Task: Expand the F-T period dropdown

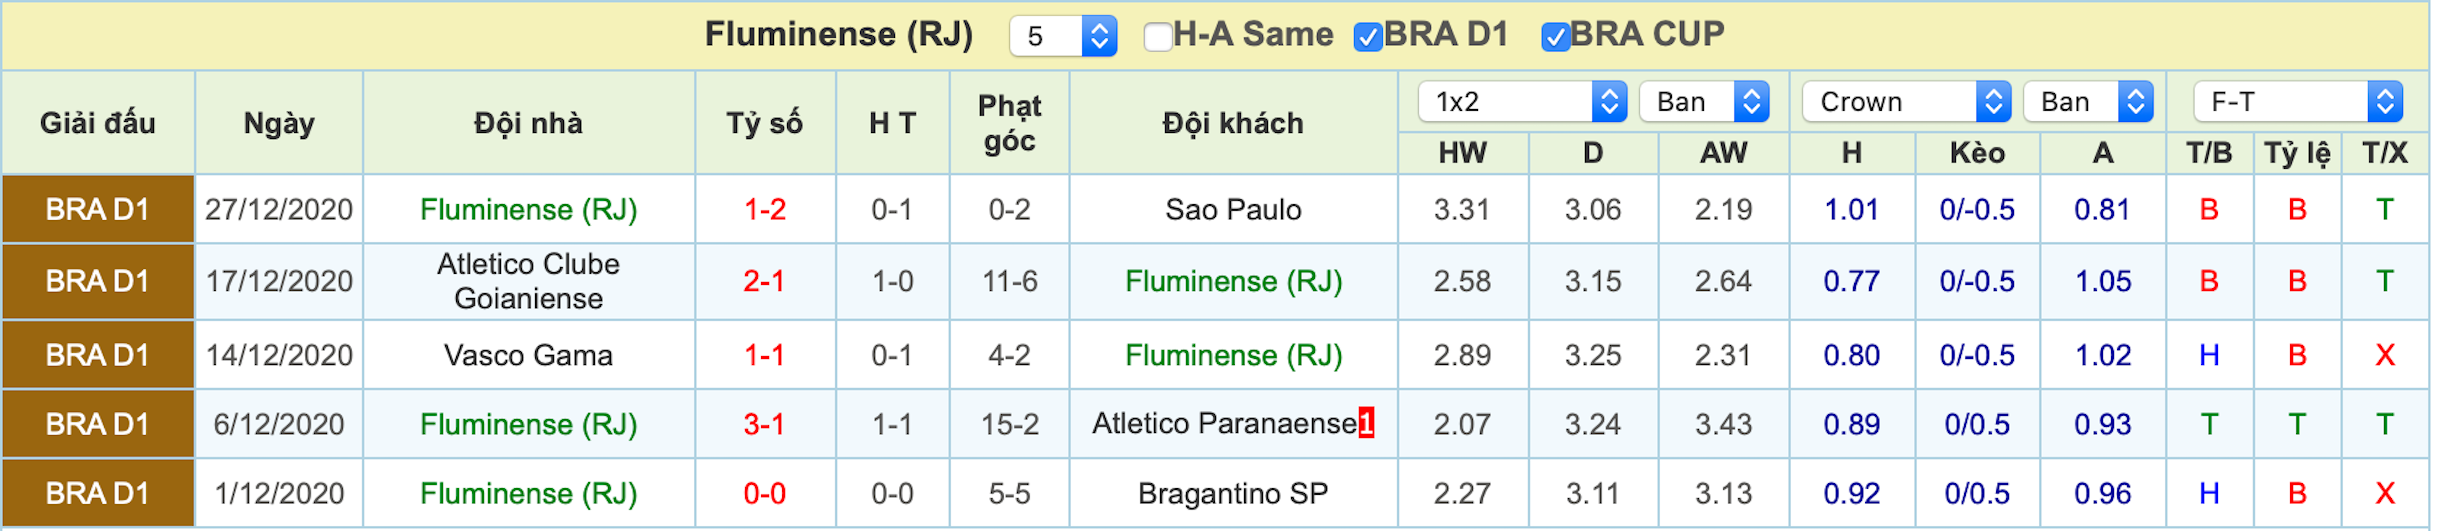Action: 2298,102
